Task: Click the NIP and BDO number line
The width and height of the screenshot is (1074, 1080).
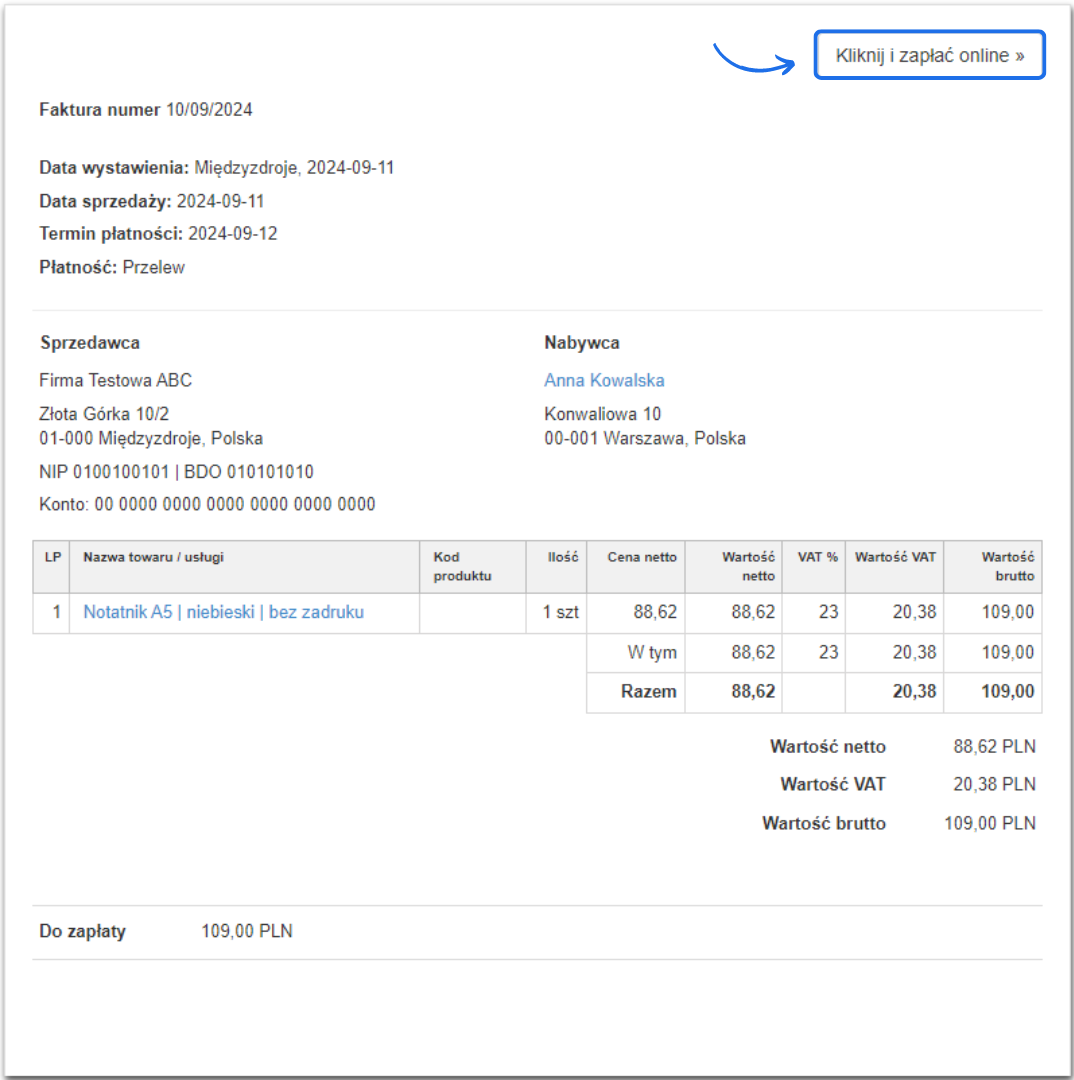Action: coord(176,472)
